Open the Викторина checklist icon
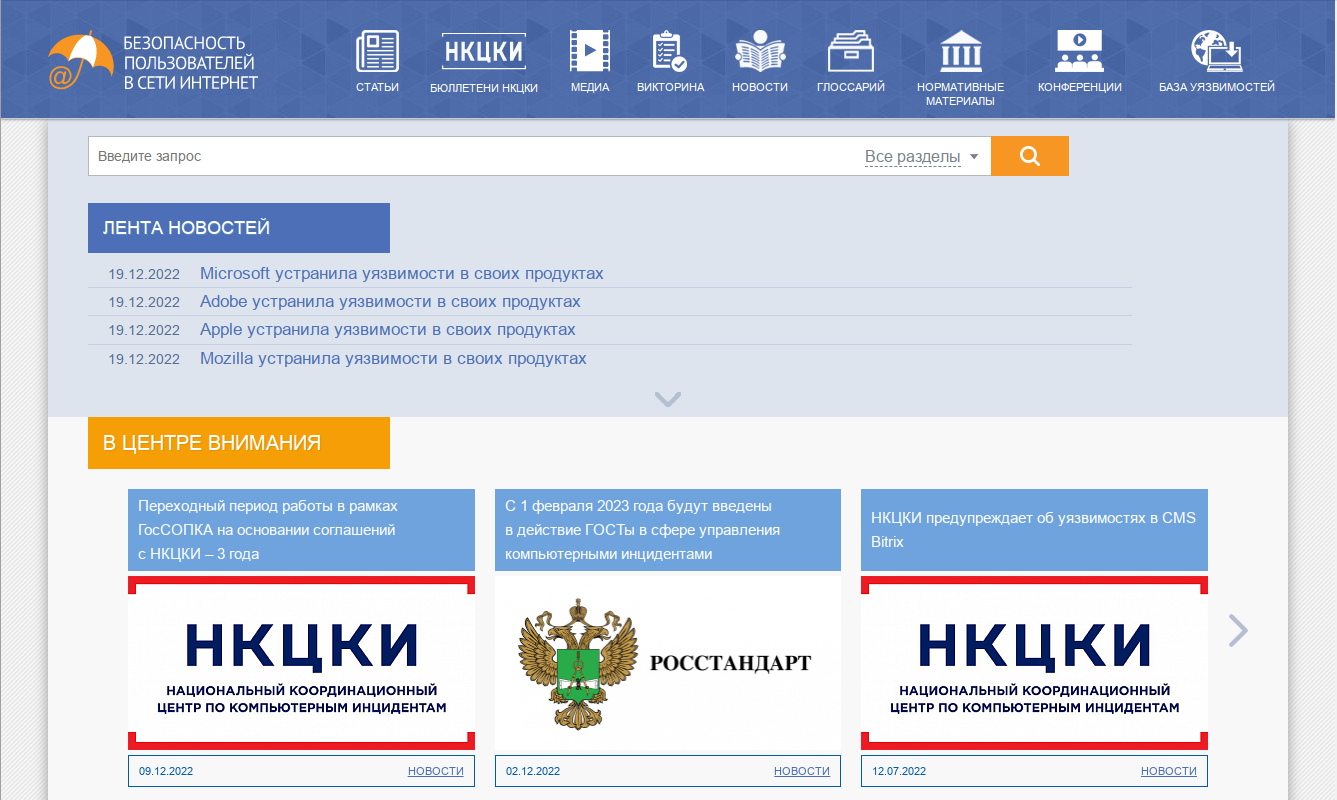This screenshot has width=1337, height=800. (669, 51)
